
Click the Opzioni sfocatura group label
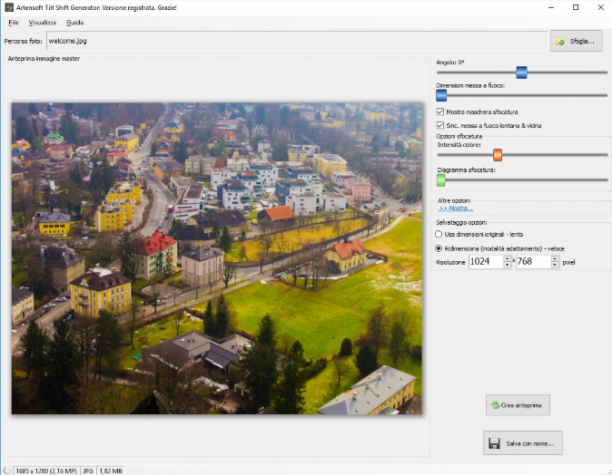(x=459, y=136)
